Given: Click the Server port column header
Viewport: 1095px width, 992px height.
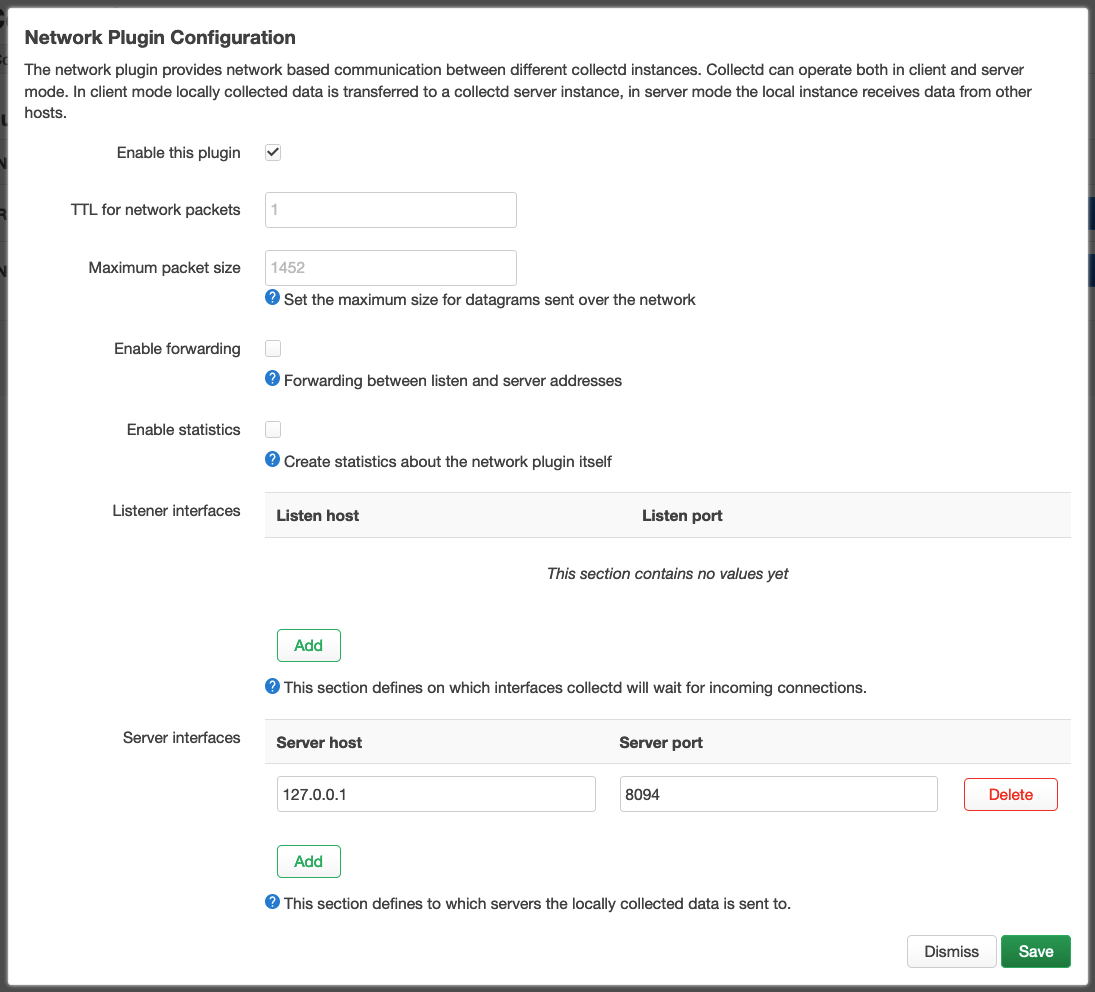Looking at the screenshot, I should pos(661,743).
